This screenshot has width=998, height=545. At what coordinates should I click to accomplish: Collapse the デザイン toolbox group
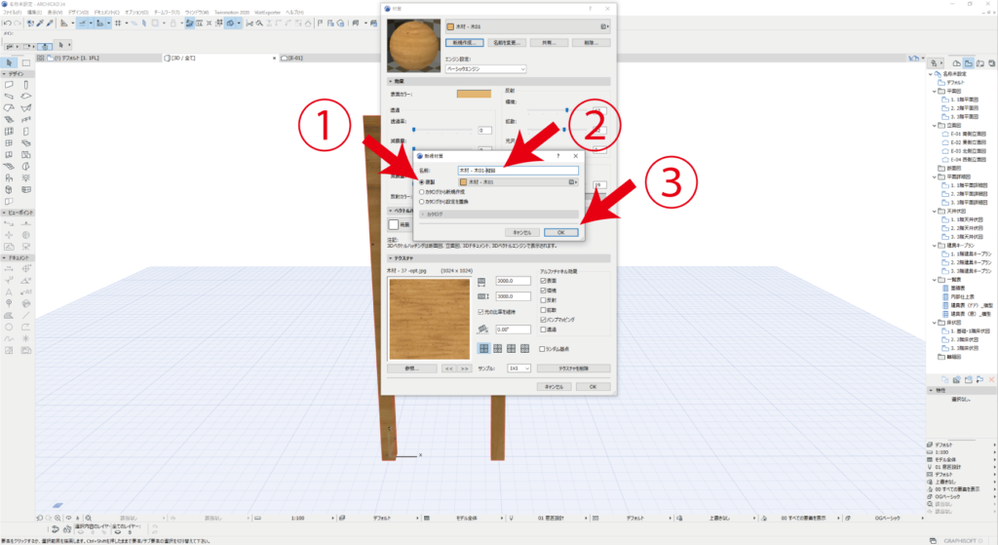pyautogui.click(x=4, y=74)
